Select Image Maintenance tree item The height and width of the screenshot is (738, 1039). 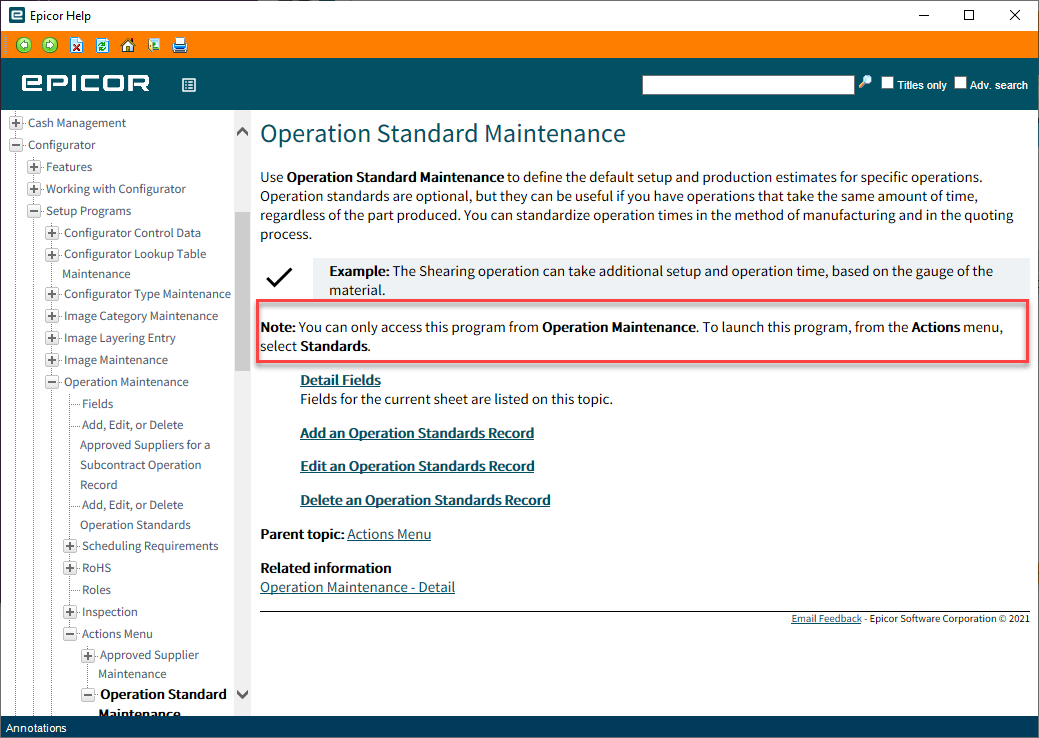(x=116, y=360)
